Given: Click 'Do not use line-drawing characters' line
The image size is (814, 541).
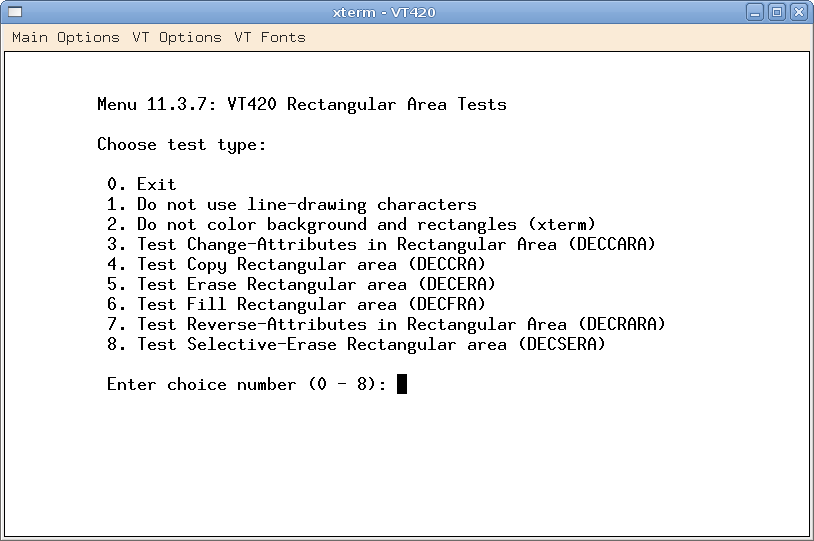Looking at the screenshot, I should 292,204.
